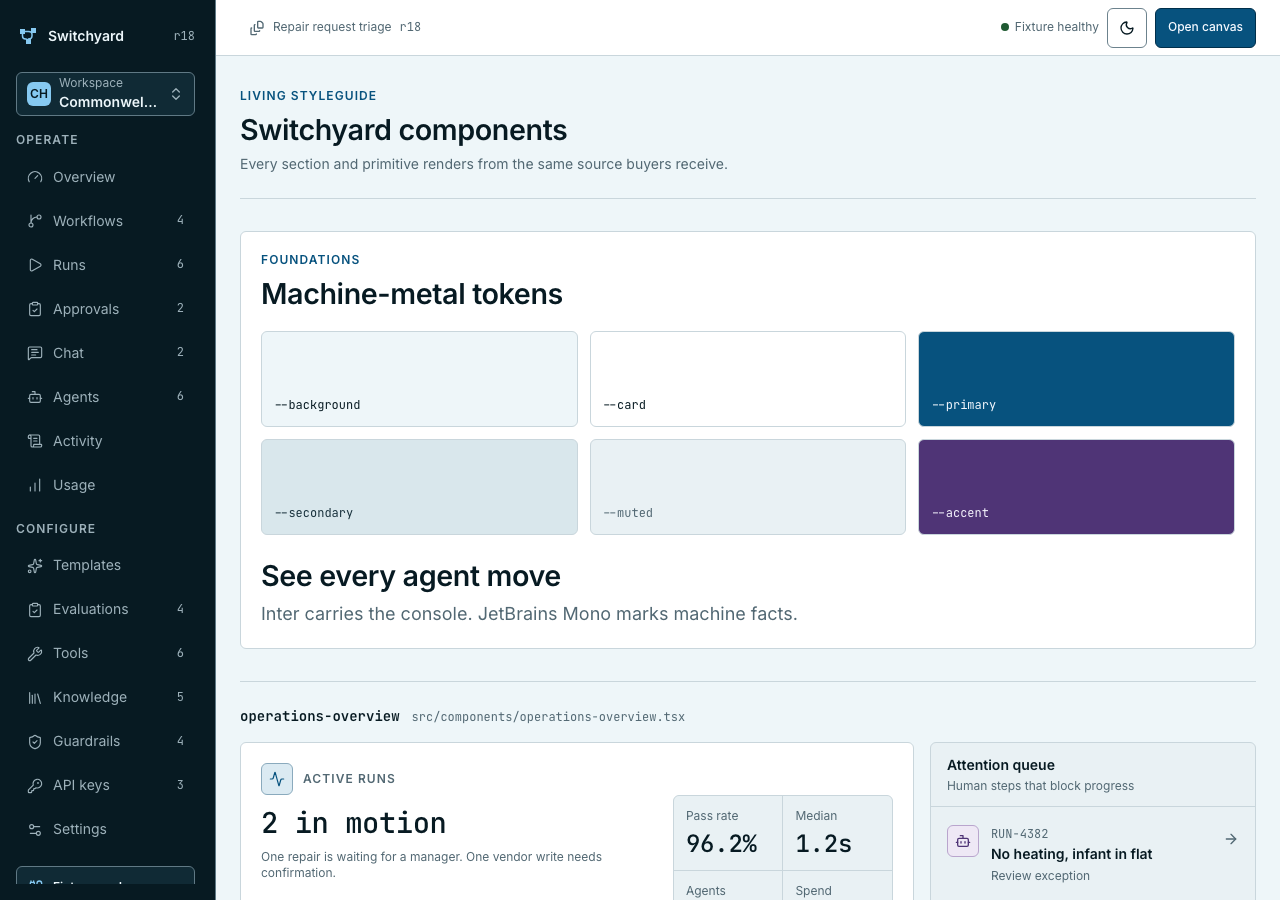Click the Open canvas button
The height and width of the screenshot is (900, 1280).
coord(1205,28)
